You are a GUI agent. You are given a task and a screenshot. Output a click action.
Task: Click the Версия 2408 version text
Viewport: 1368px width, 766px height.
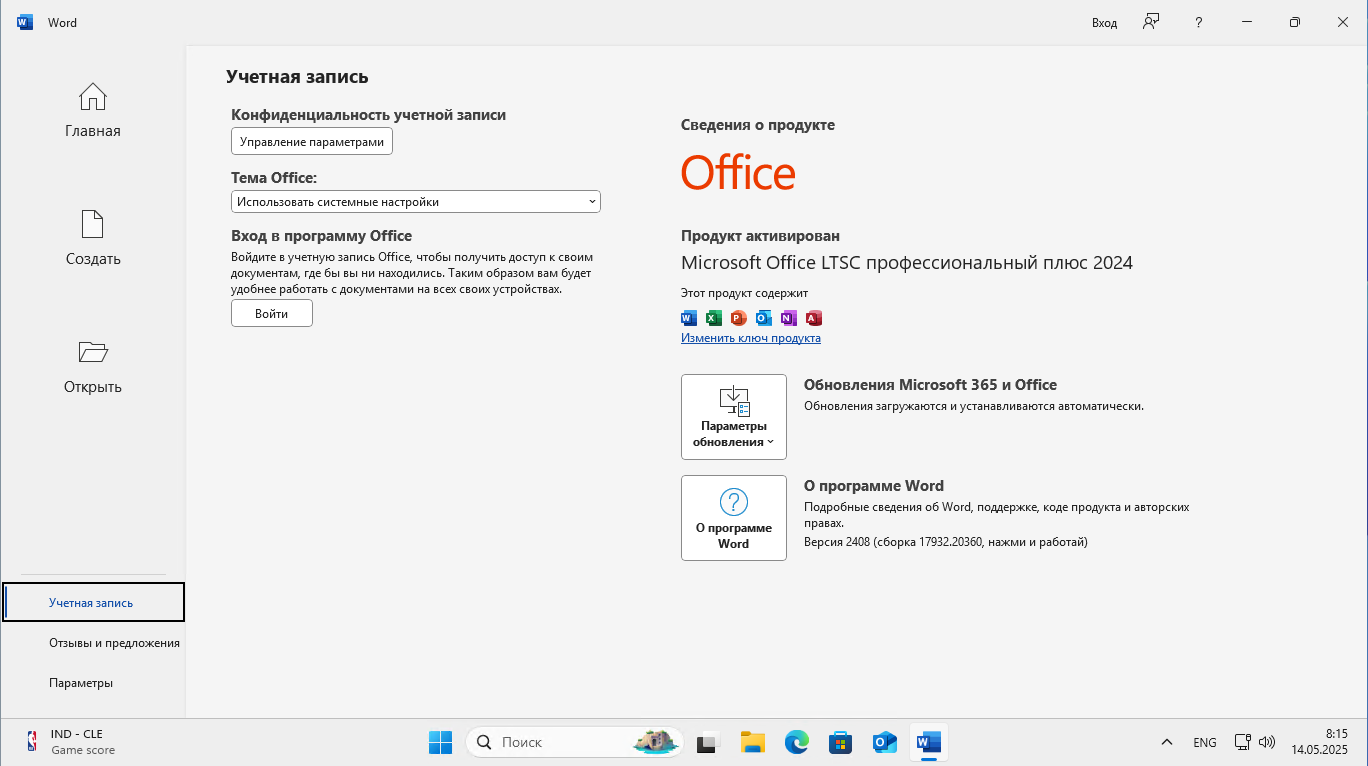(946, 542)
